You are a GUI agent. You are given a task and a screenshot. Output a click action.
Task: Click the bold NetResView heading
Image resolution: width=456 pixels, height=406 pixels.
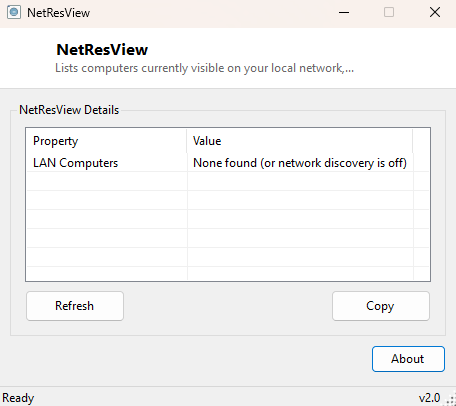pyautogui.click(x=102, y=50)
